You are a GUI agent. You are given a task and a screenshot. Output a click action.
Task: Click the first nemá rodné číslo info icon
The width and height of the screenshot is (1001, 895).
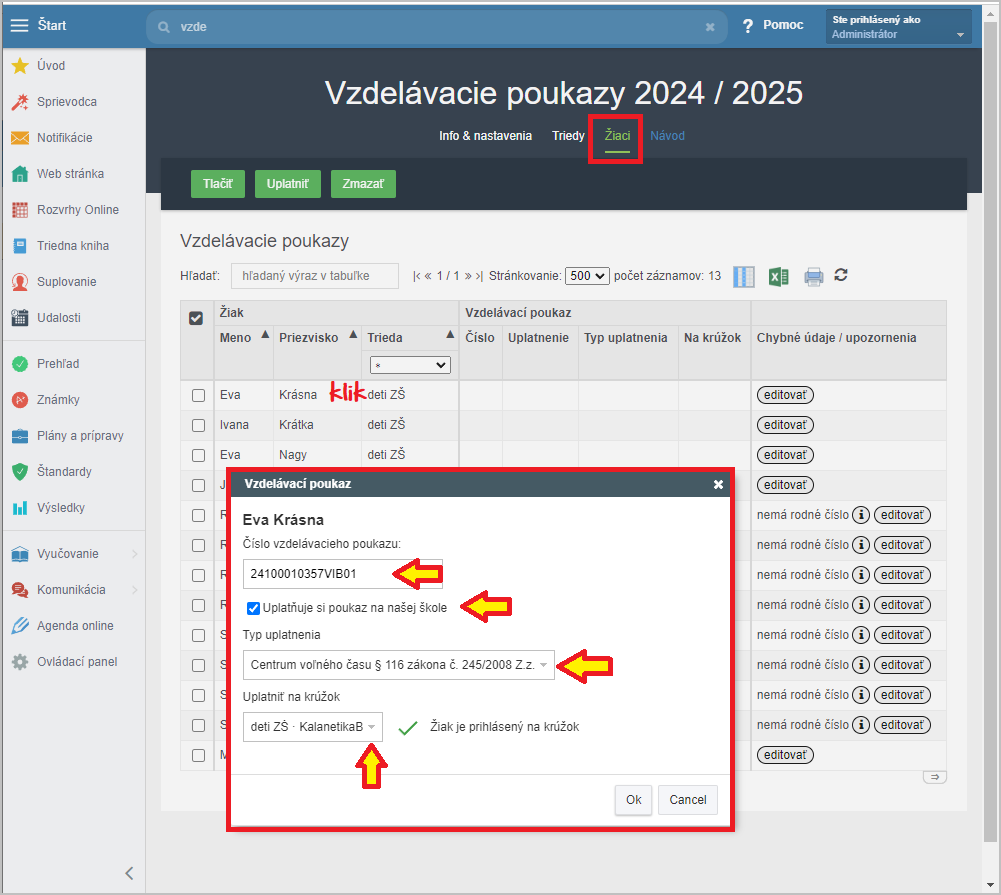[x=861, y=515]
